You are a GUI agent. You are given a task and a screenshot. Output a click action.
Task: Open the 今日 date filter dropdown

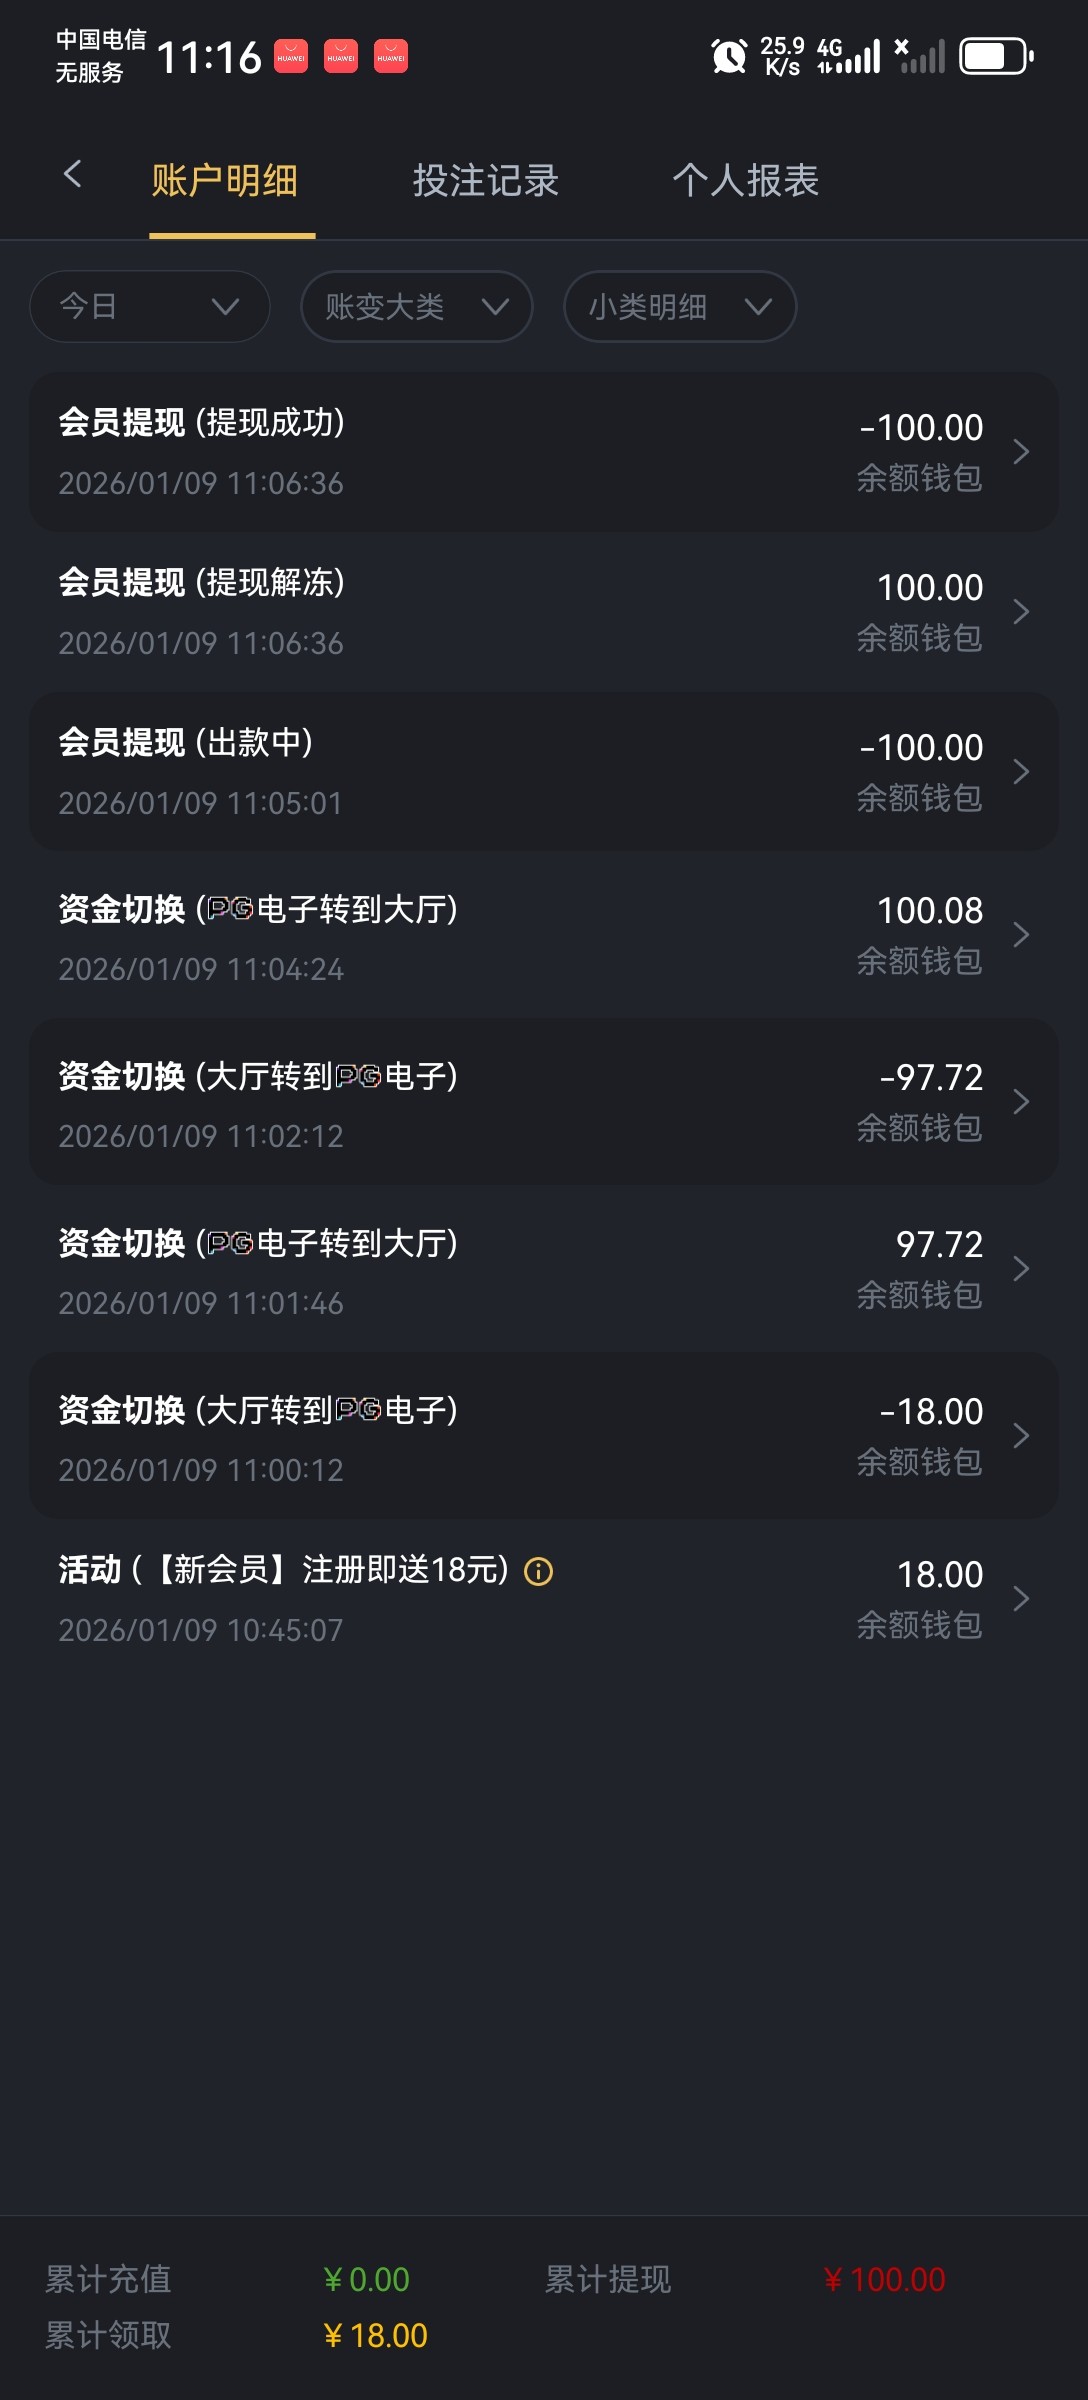150,307
